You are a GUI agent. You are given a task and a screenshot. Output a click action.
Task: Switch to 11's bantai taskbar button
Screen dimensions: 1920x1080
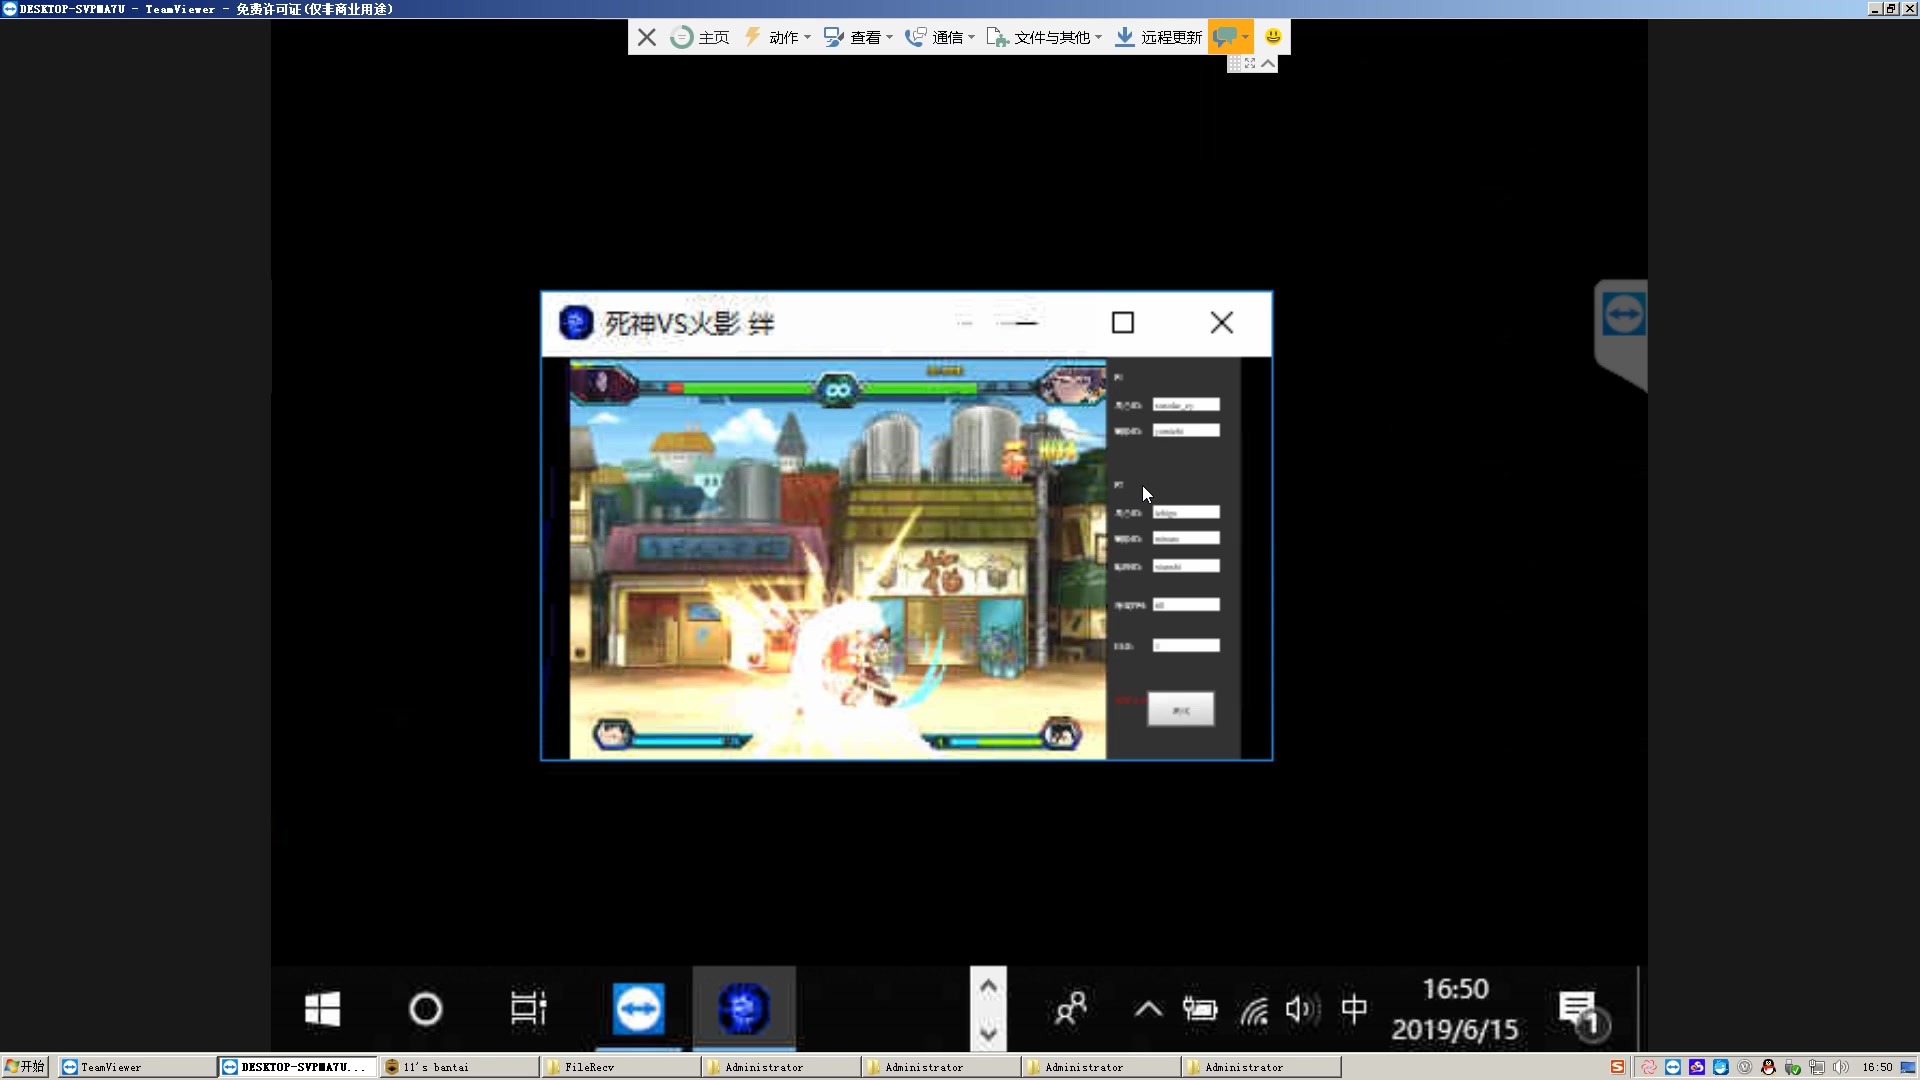tap(459, 1067)
